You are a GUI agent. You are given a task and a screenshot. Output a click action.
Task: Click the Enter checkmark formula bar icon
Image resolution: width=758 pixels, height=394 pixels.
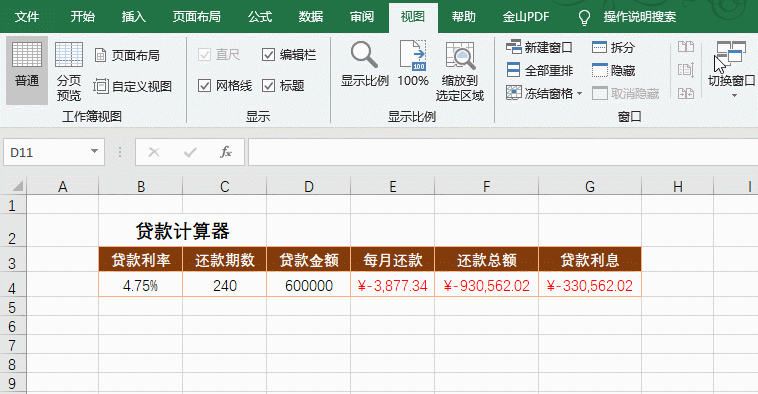[190, 152]
